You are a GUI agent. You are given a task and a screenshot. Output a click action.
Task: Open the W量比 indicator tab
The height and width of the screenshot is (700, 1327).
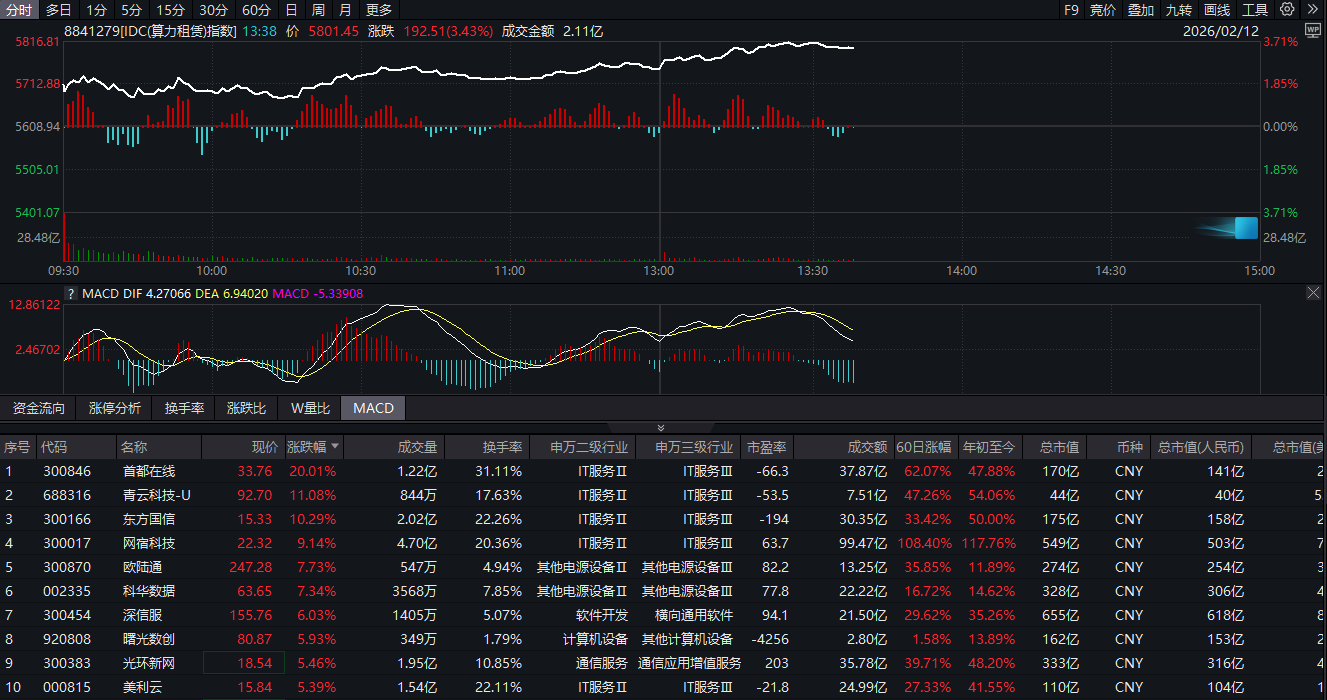coord(310,408)
